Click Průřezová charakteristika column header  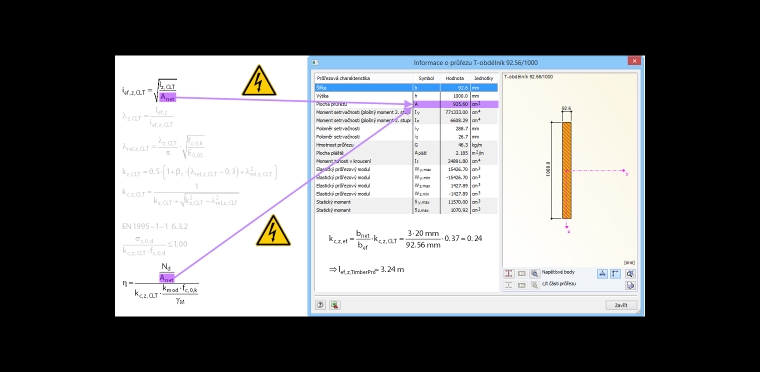click(364, 78)
